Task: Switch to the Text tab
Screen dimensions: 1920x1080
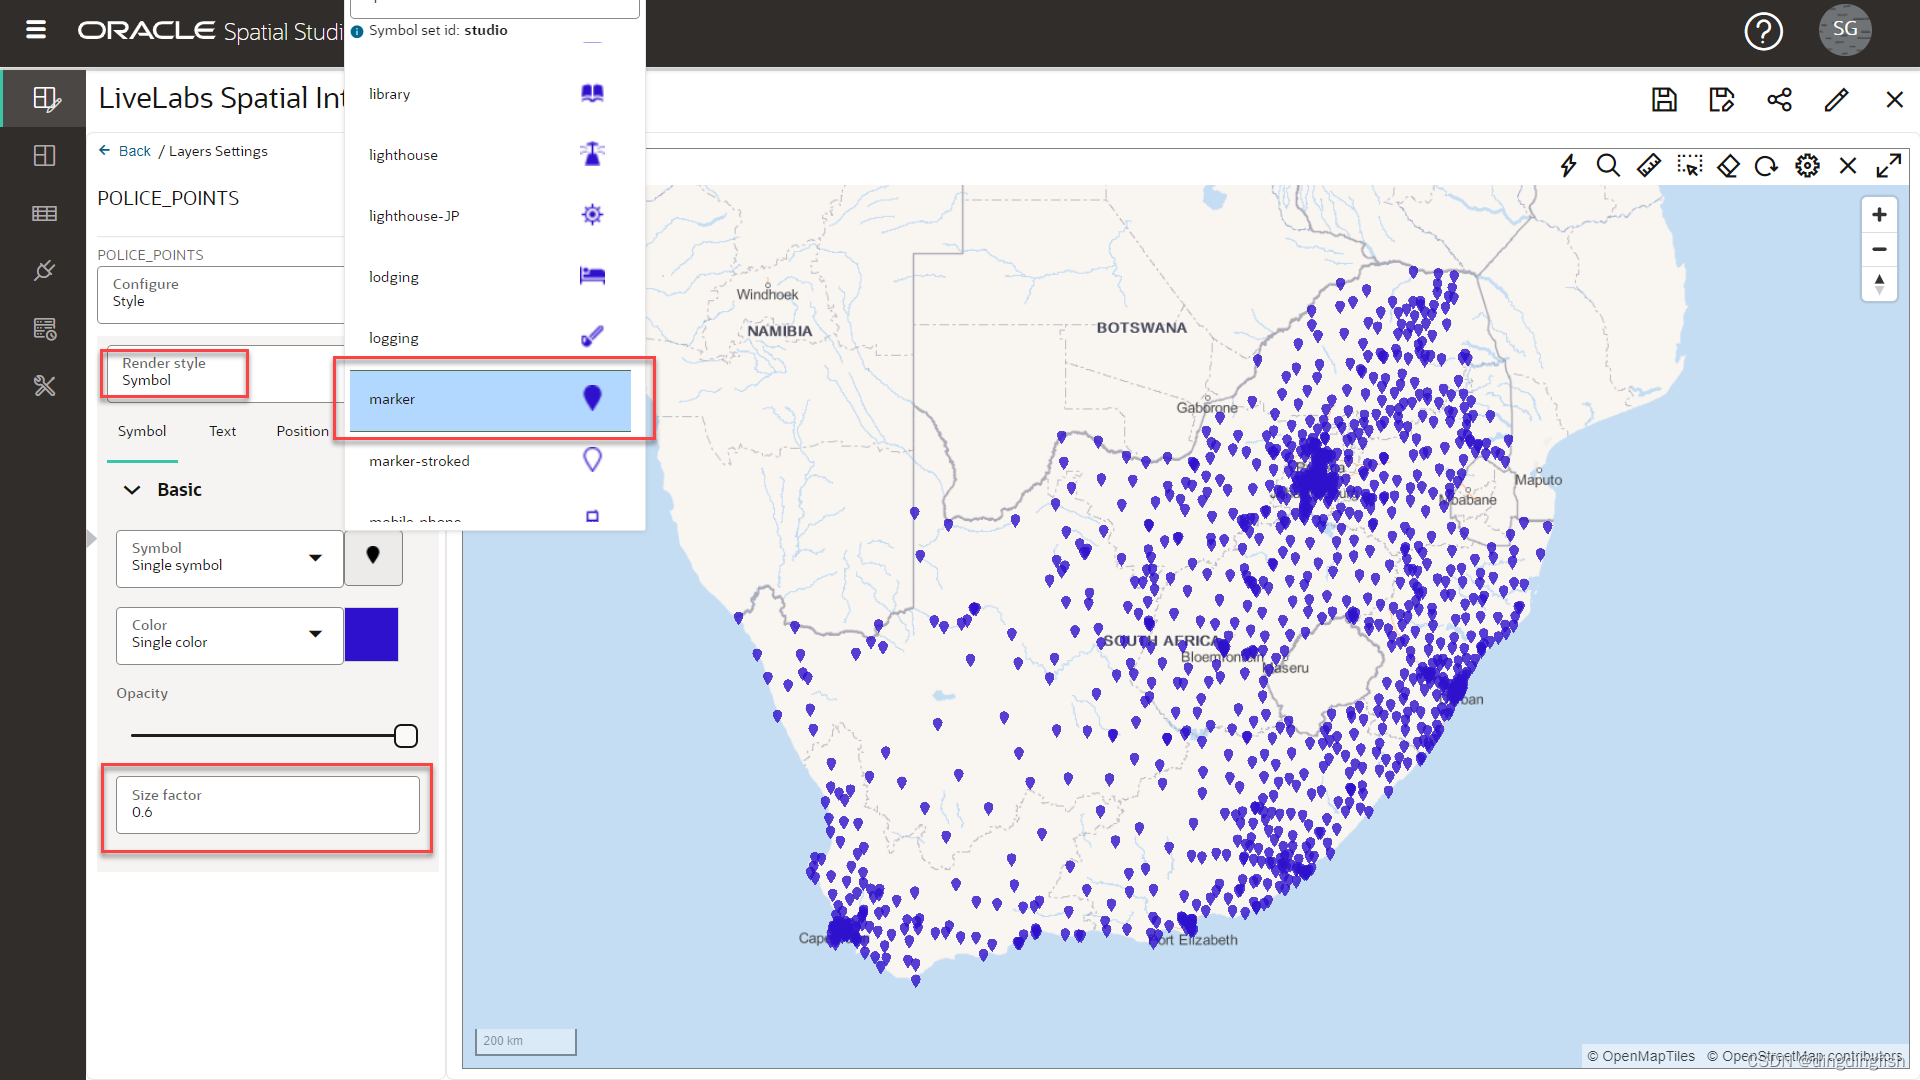Action: pos(222,431)
